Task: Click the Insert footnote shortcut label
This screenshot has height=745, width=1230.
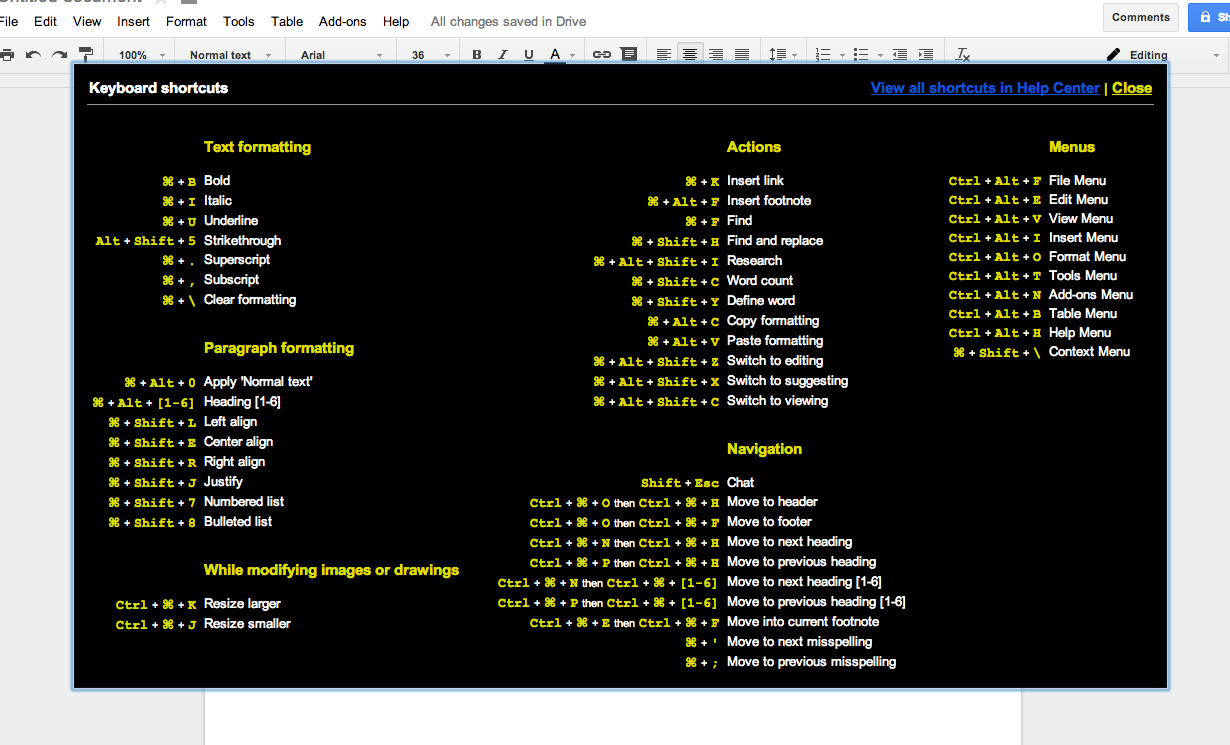Action: point(769,201)
